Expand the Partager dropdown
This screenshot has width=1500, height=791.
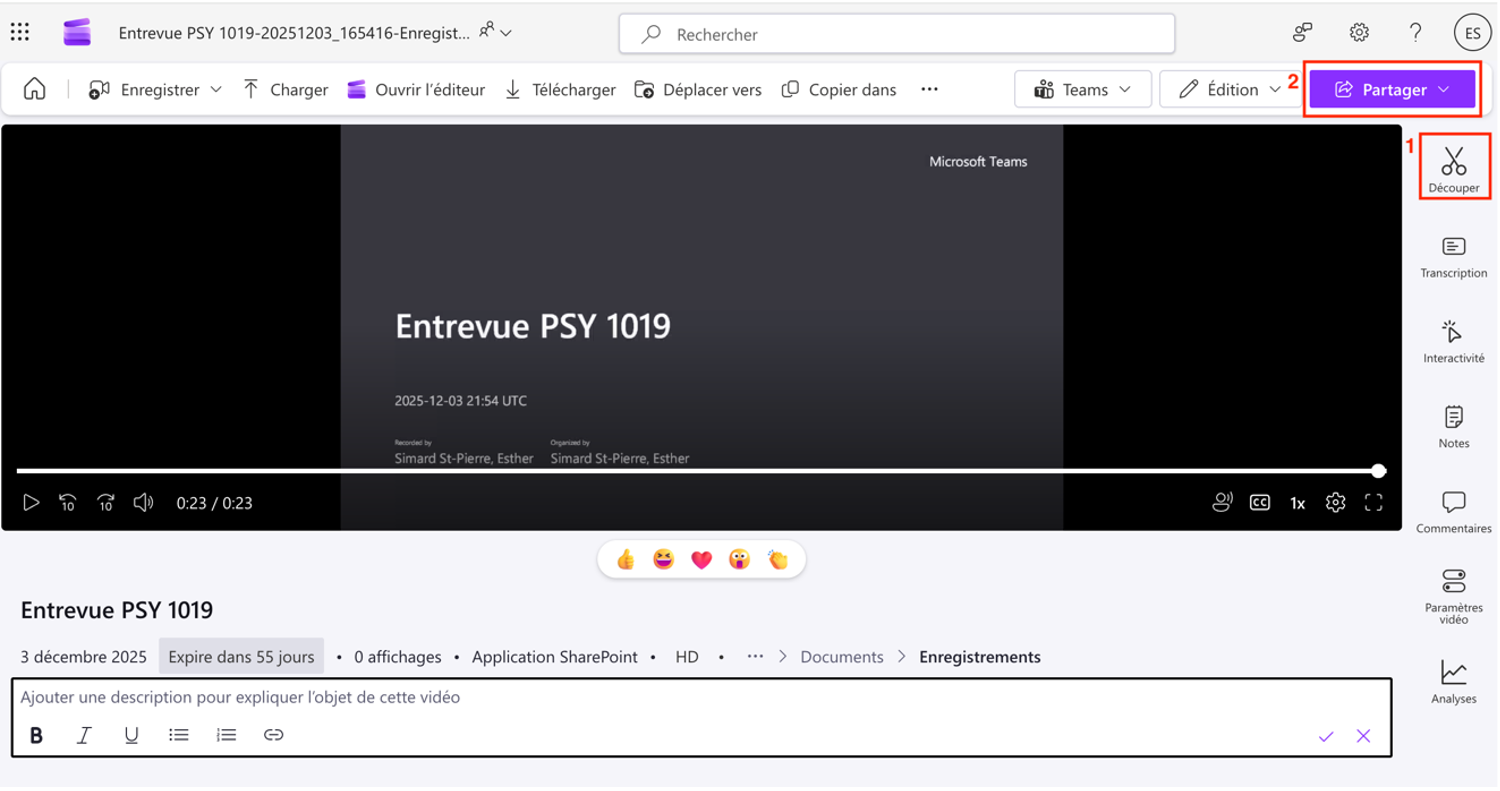(1392, 90)
